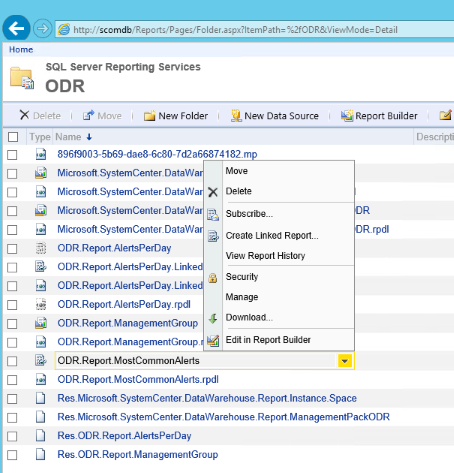This screenshot has width=454, height=473.
Task: Open Res...Report.ManagementPackODR link
Action: click(224, 417)
